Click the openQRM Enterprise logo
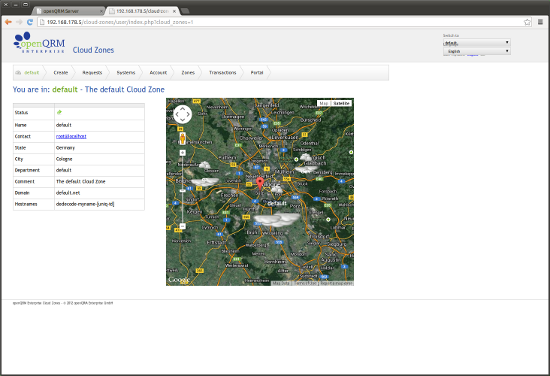The image size is (550, 376). (39, 43)
